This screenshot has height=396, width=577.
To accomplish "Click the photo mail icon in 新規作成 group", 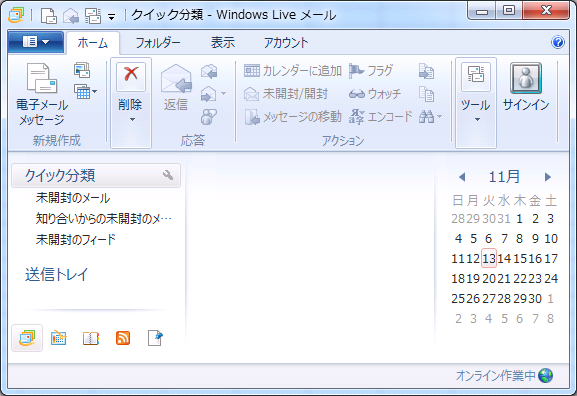I will 82,70.
